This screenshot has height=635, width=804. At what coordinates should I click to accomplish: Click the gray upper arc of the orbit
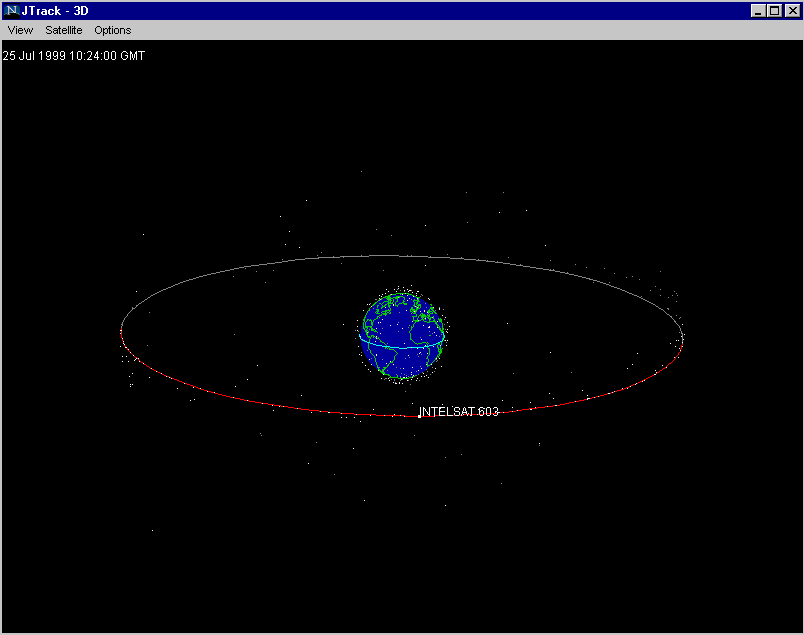(400, 256)
